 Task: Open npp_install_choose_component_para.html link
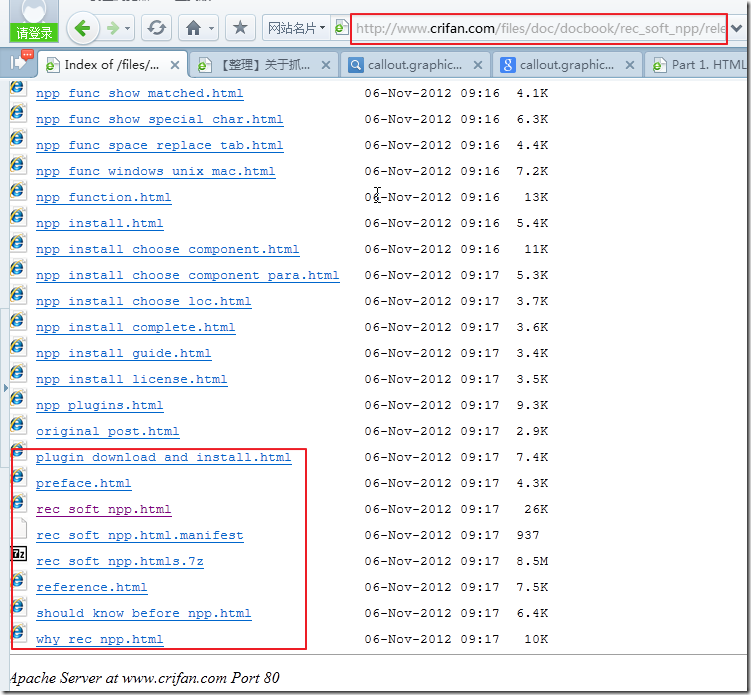point(188,275)
